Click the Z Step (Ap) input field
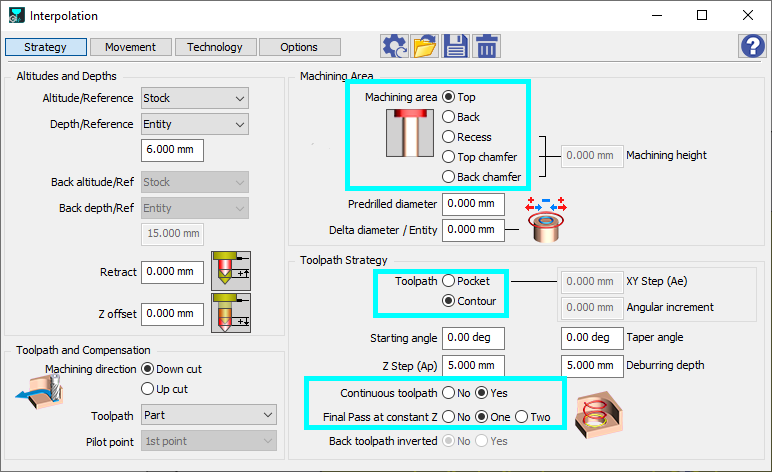This screenshot has height=472, width=772. click(473, 365)
